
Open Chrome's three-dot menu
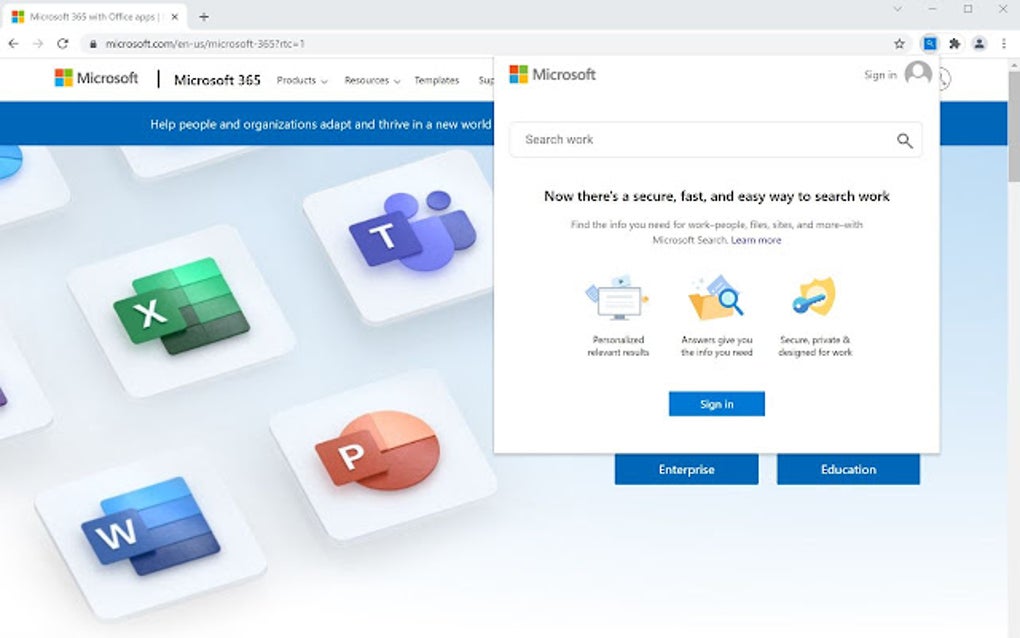(1004, 44)
